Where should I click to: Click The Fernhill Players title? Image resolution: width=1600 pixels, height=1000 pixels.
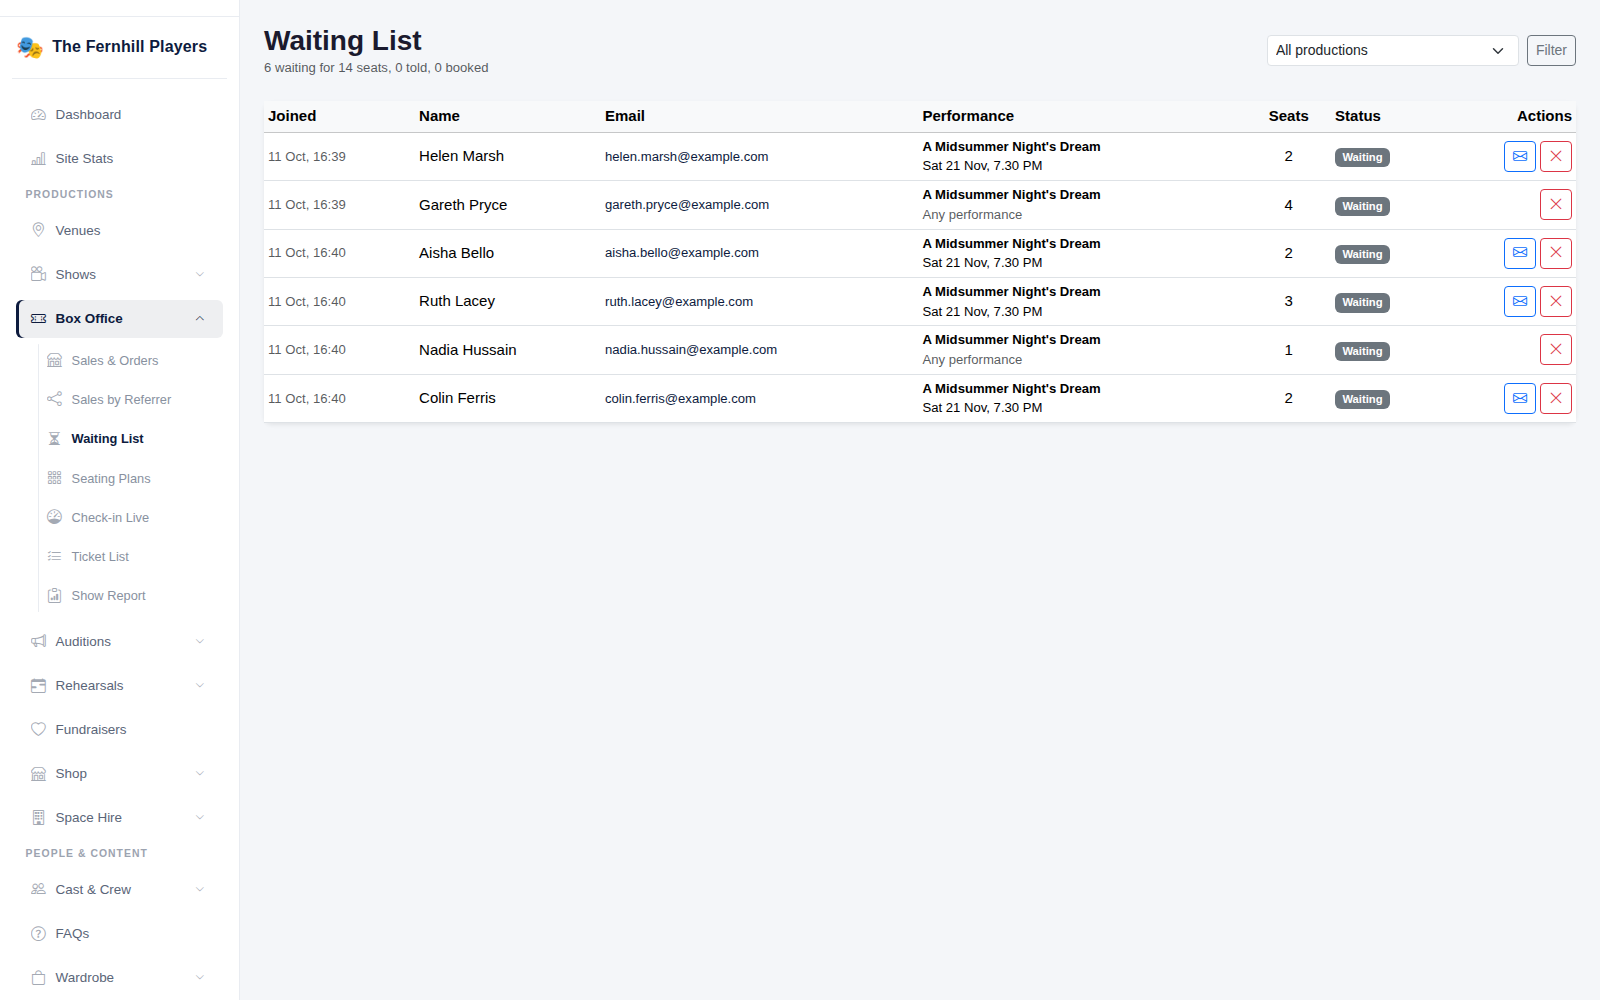pos(129,47)
